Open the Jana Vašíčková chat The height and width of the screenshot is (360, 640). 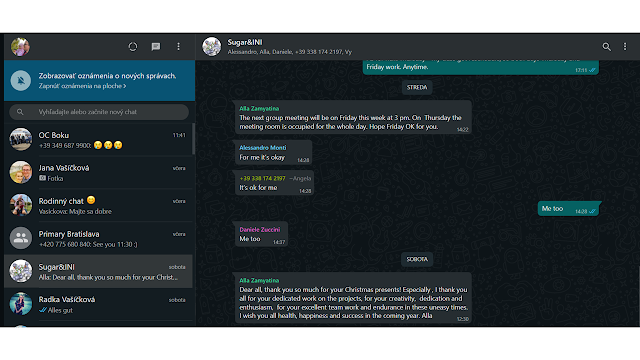[x=98, y=173]
